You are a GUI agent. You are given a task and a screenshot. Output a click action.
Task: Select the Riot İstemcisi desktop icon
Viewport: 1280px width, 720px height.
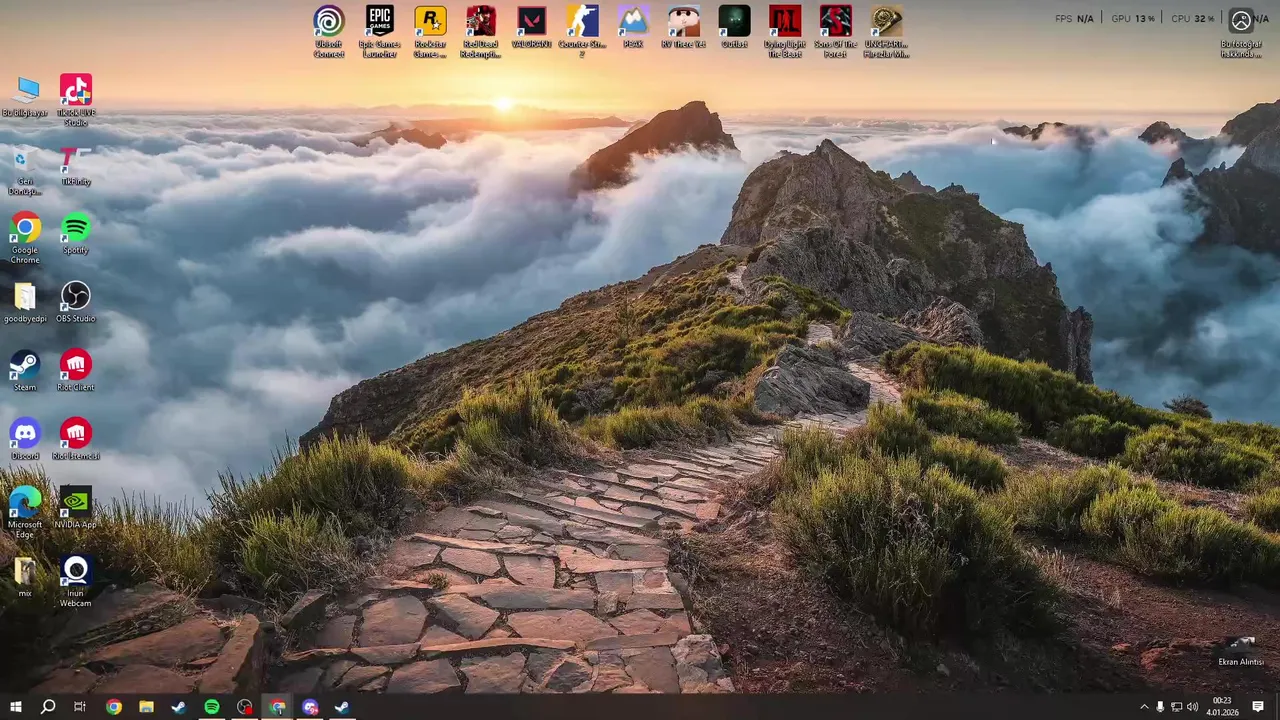coord(76,440)
